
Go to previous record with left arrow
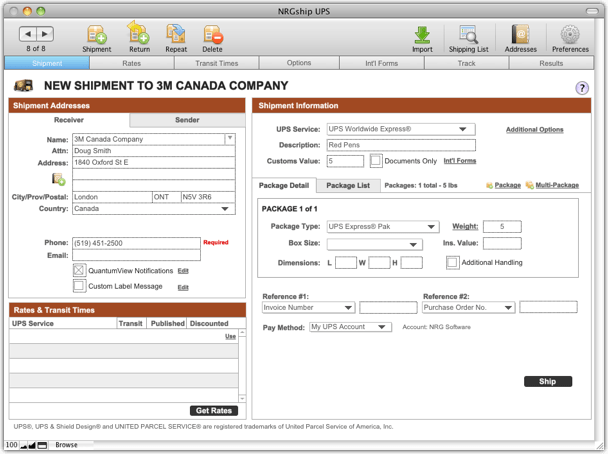click(x=28, y=34)
